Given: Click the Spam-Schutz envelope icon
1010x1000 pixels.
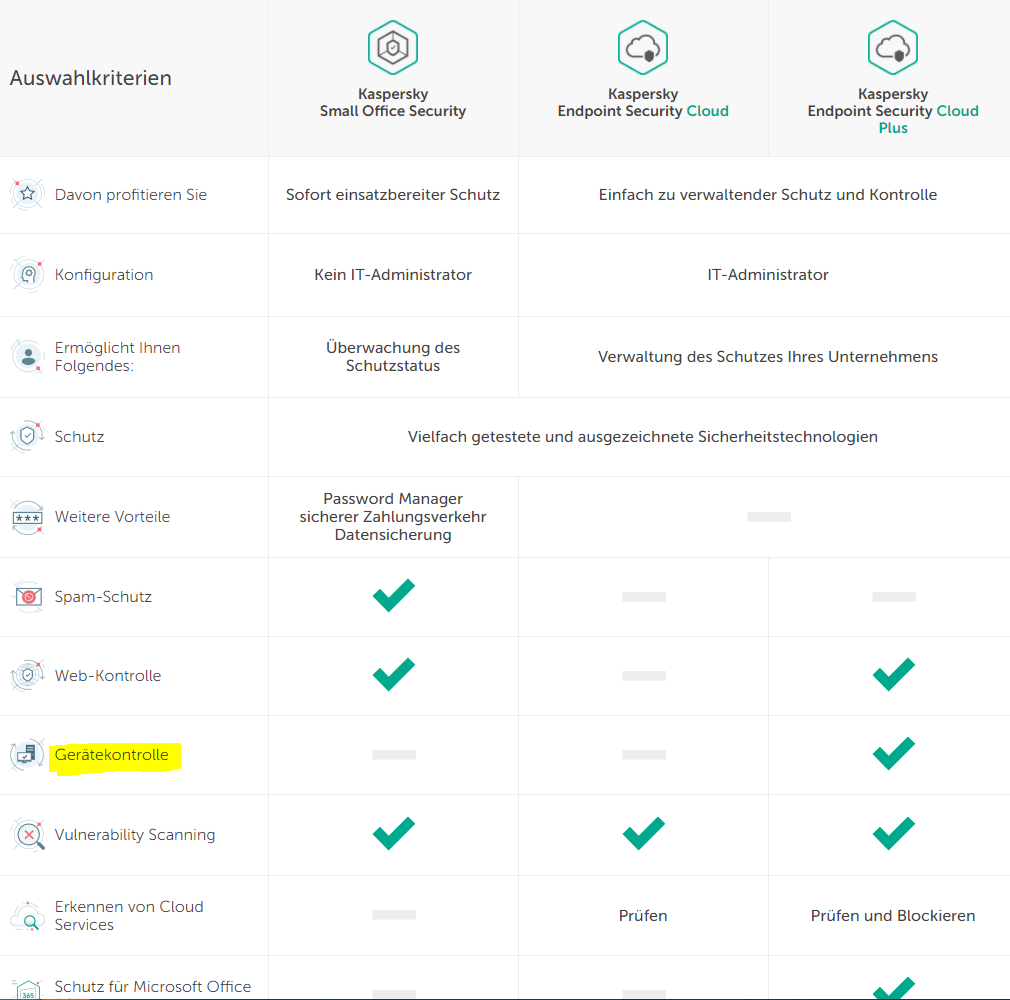Looking at the screenshot, I should click(28, 596).
